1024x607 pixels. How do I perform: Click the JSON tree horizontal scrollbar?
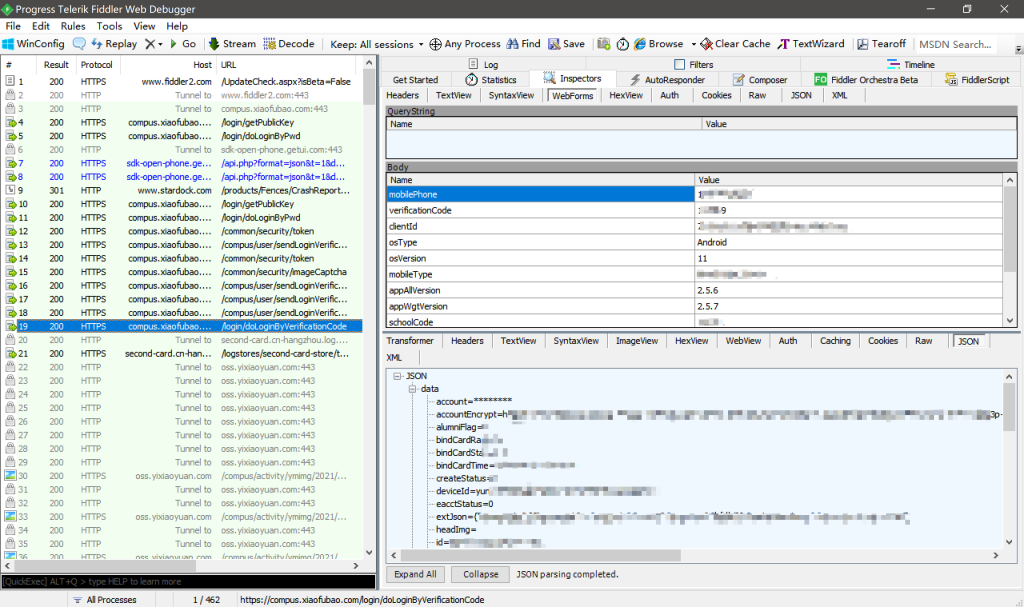694,555
